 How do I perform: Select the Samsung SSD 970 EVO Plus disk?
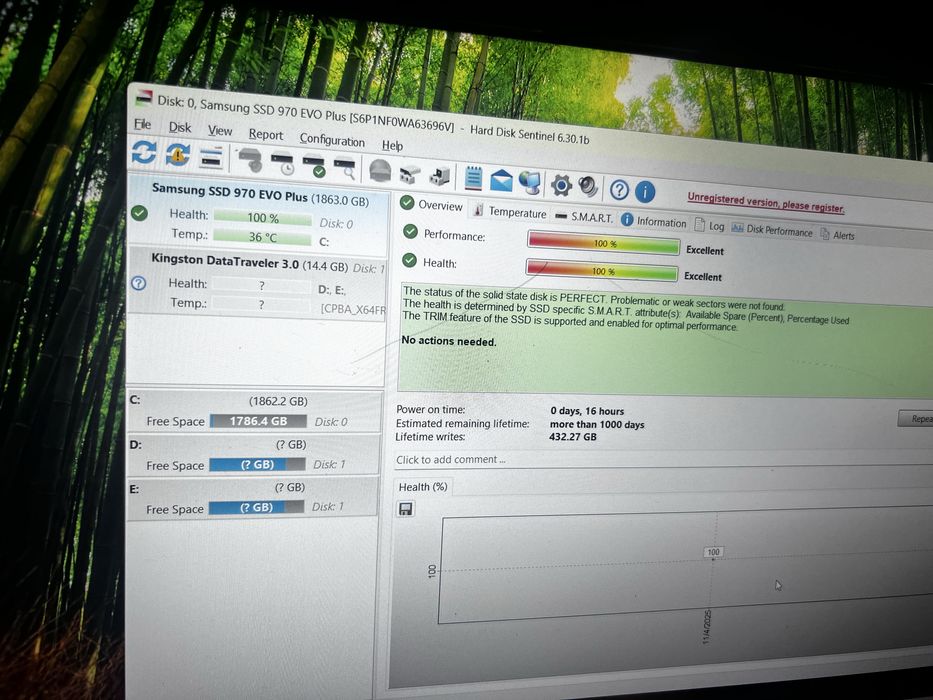(x=258, y=214)
